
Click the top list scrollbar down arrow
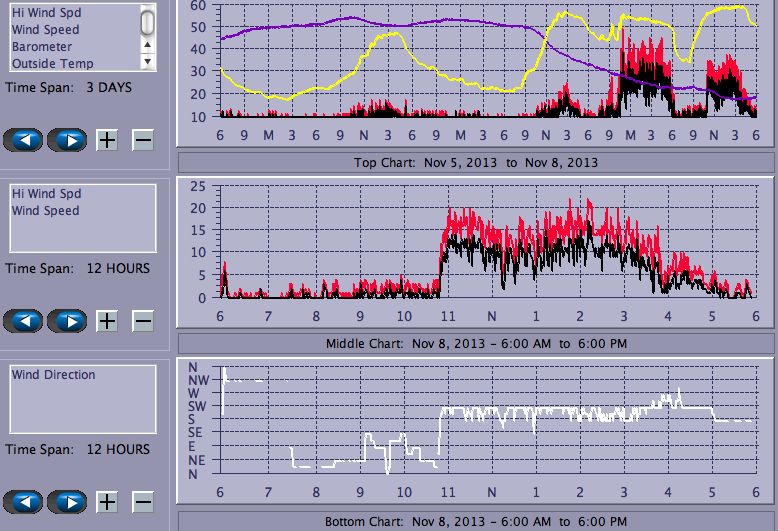(147, 62)
